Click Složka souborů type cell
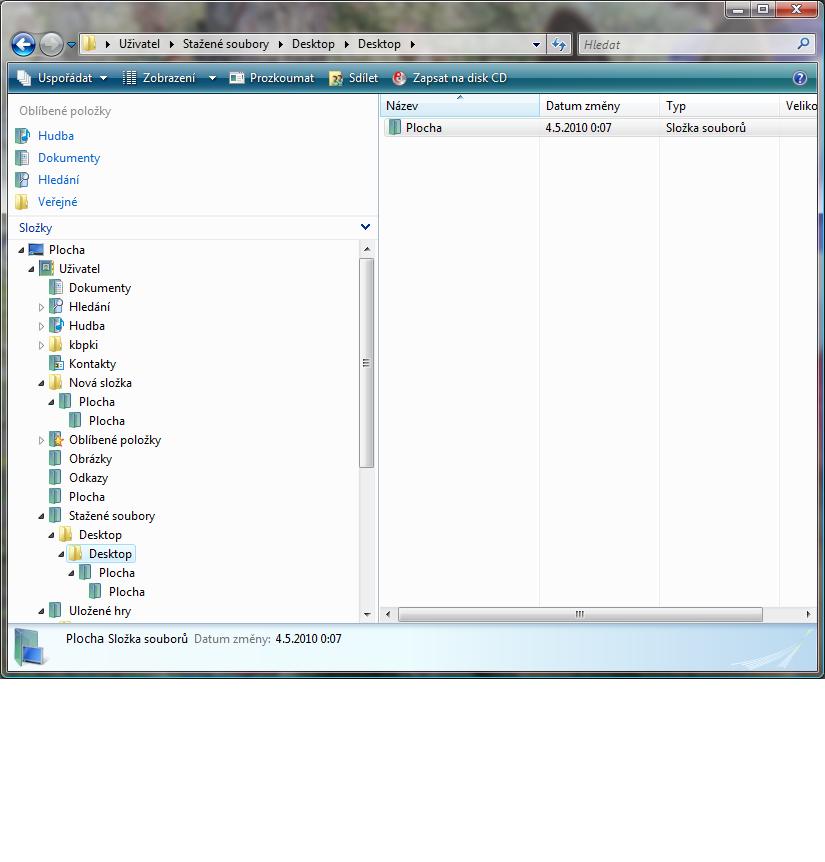 [x=705, y=128]
